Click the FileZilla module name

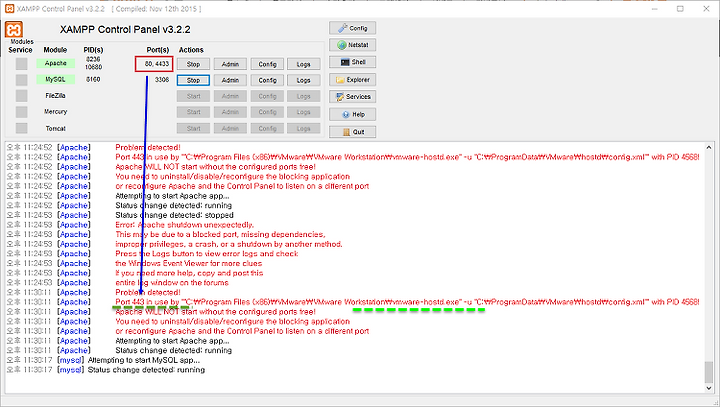(56, 96)
